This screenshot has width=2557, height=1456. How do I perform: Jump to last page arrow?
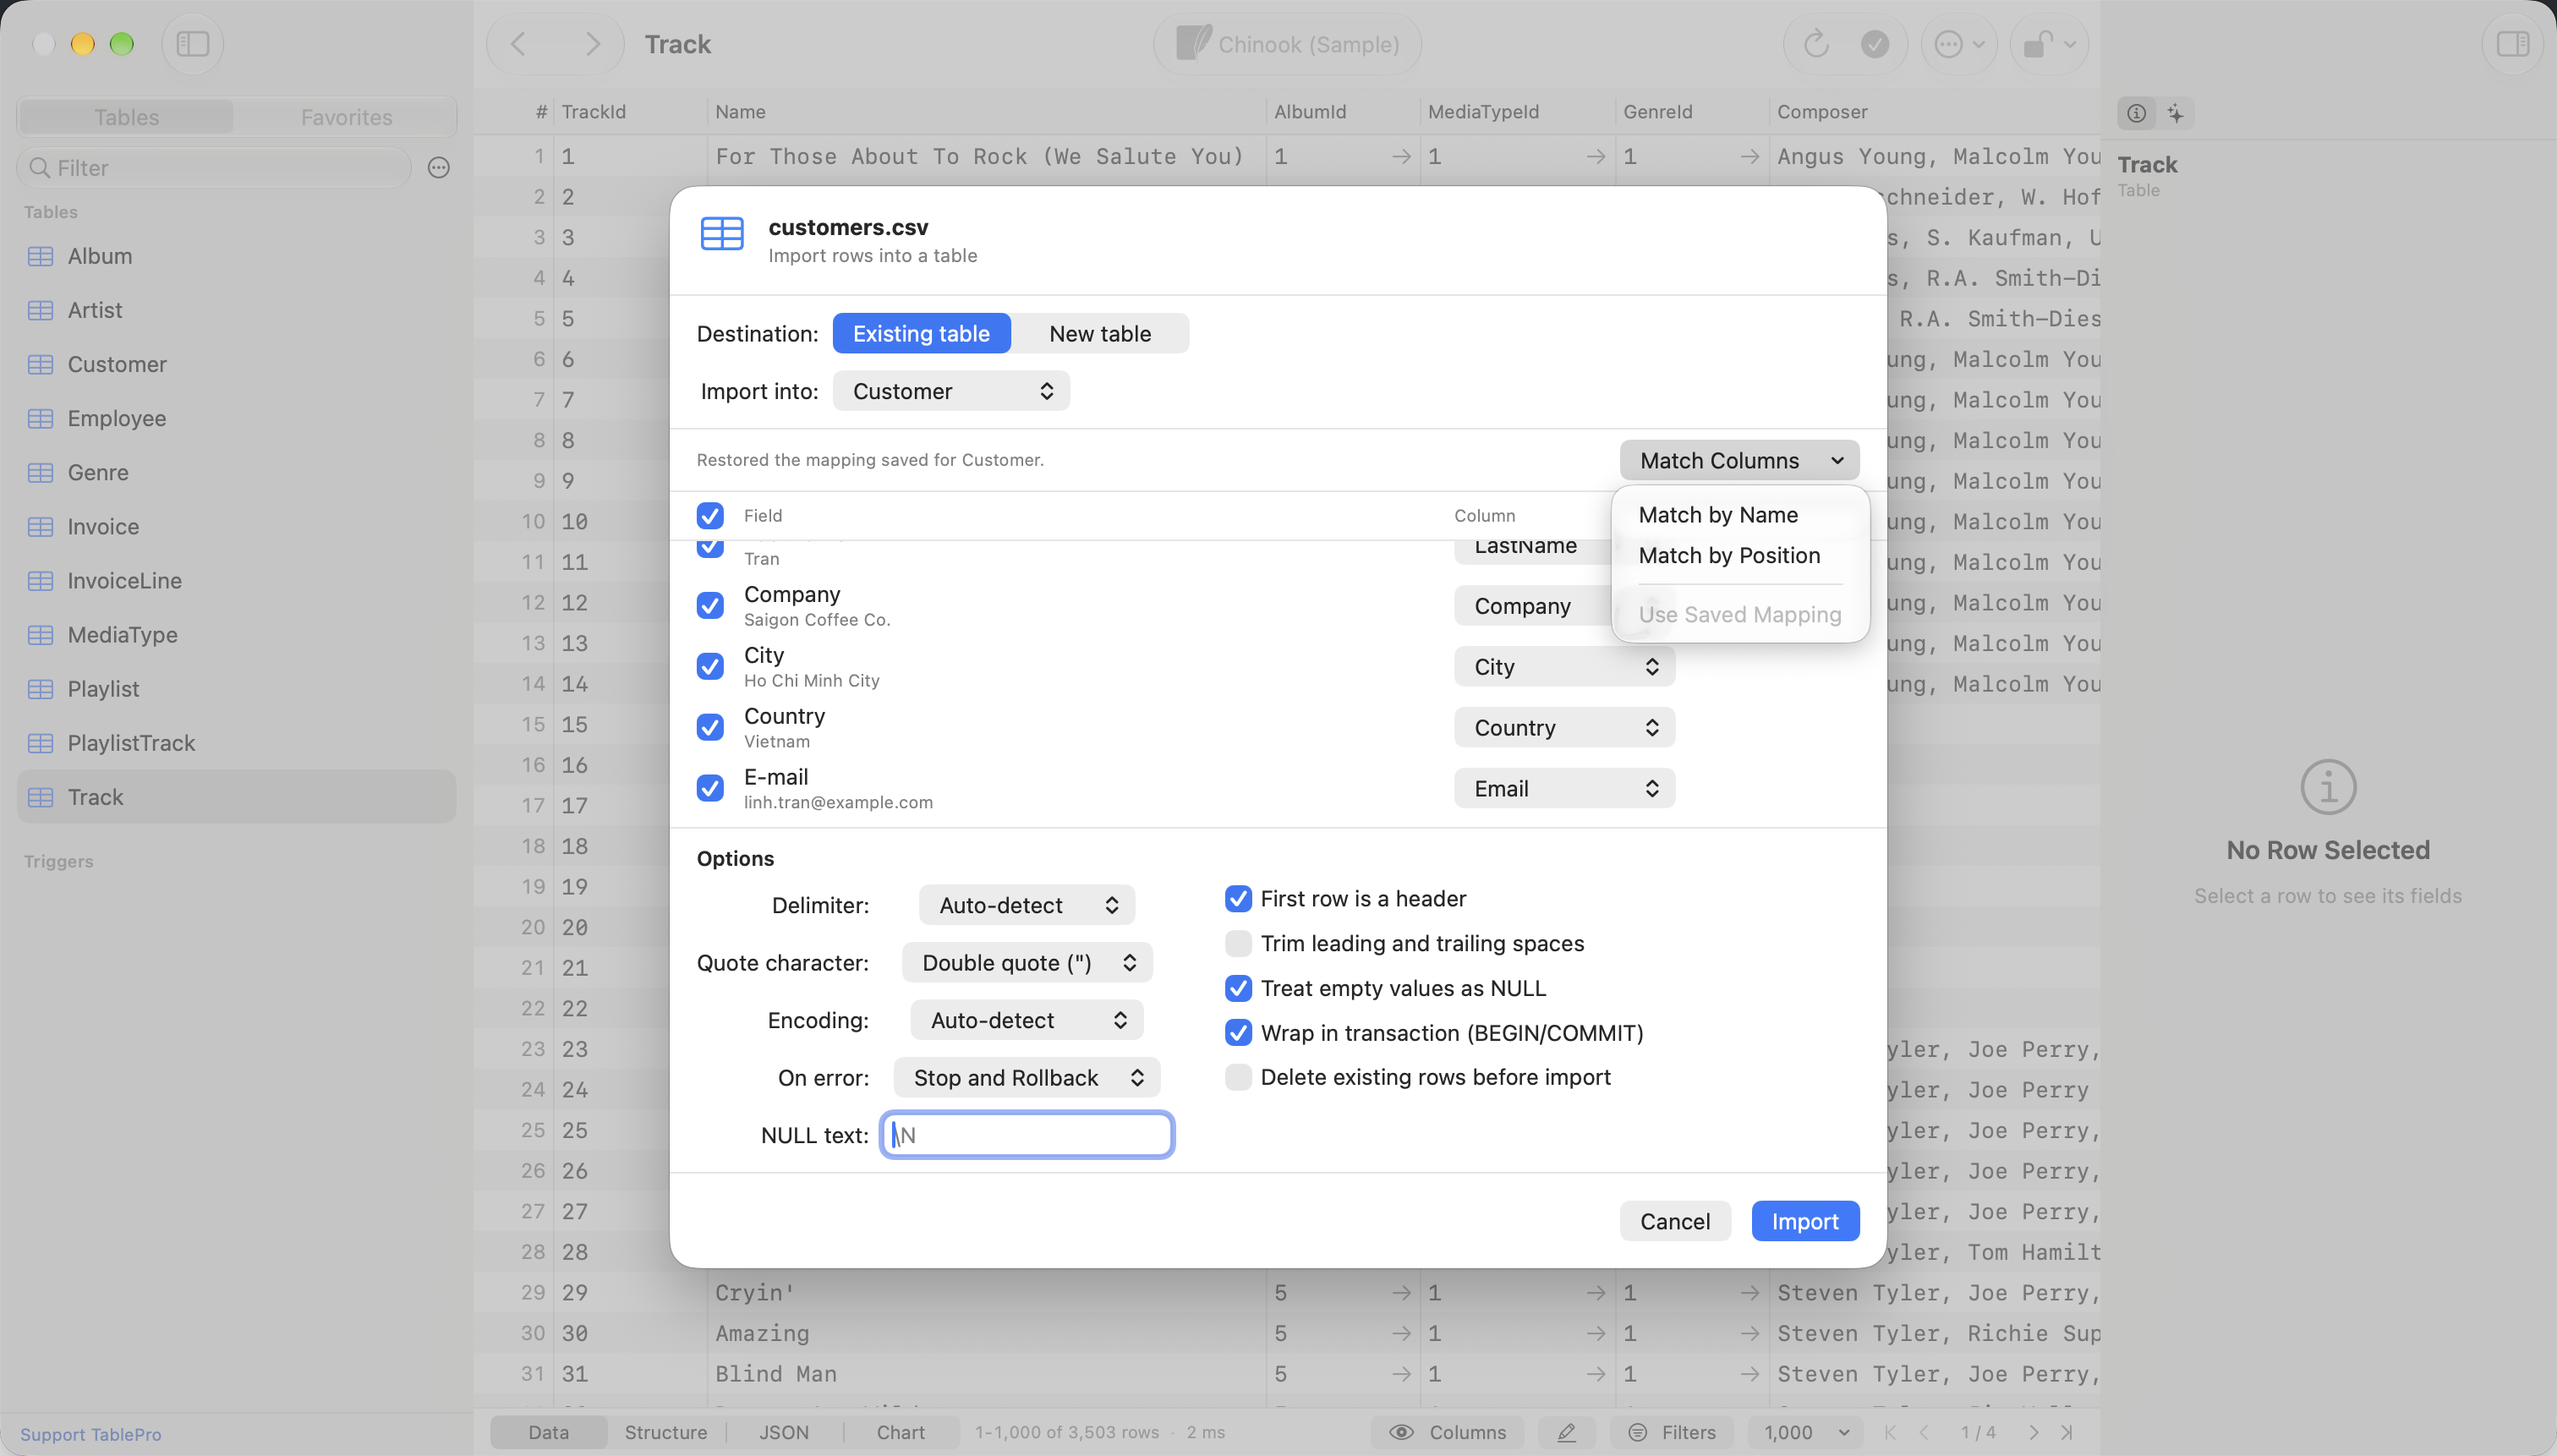pyautogui.click(x=2068, y=1432)
